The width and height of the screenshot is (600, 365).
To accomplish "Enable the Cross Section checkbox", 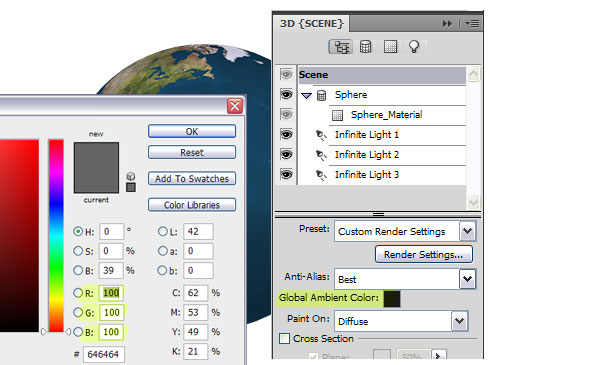I will [284, 339].
